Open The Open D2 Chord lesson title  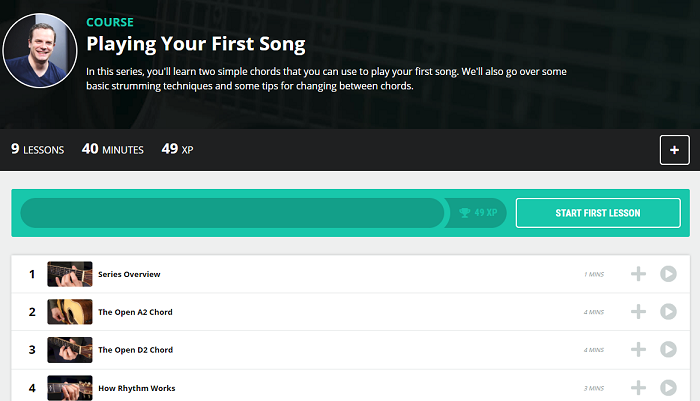pyautogui.click(x=135, y=350)
